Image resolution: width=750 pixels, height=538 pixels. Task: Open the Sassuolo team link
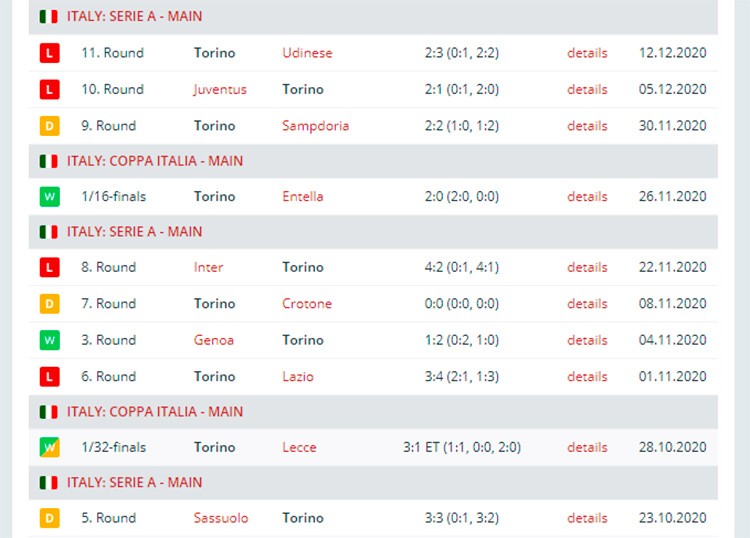tap(221, 518)
